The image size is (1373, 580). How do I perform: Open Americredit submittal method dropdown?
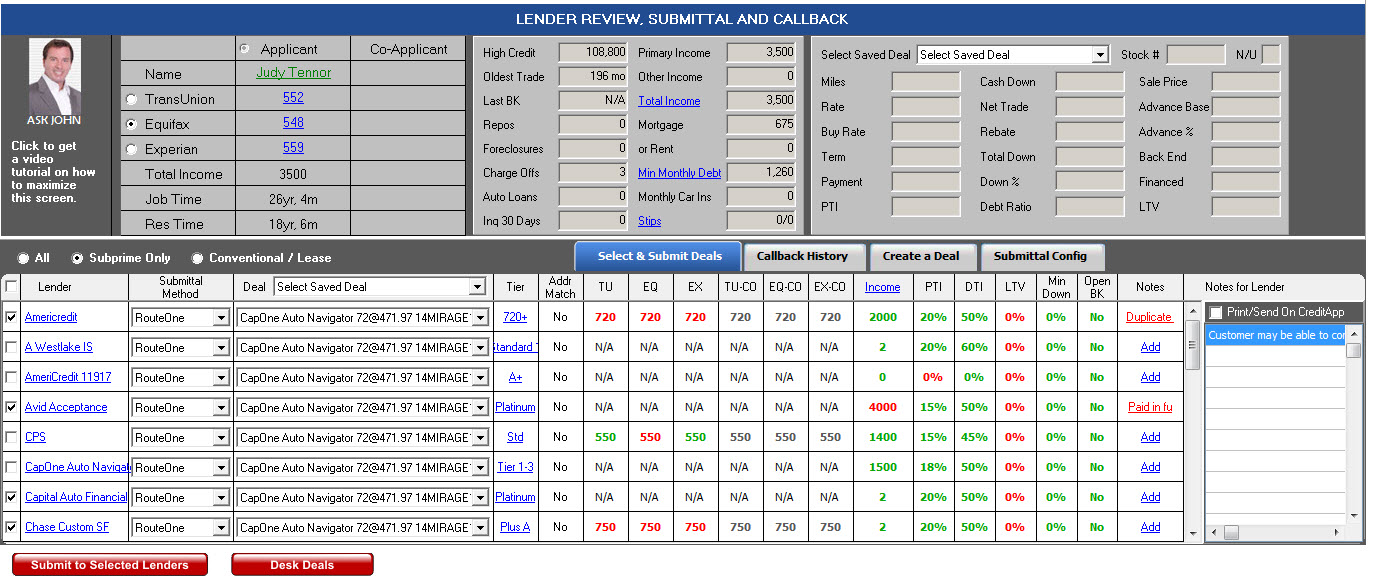tap(180, 317)
